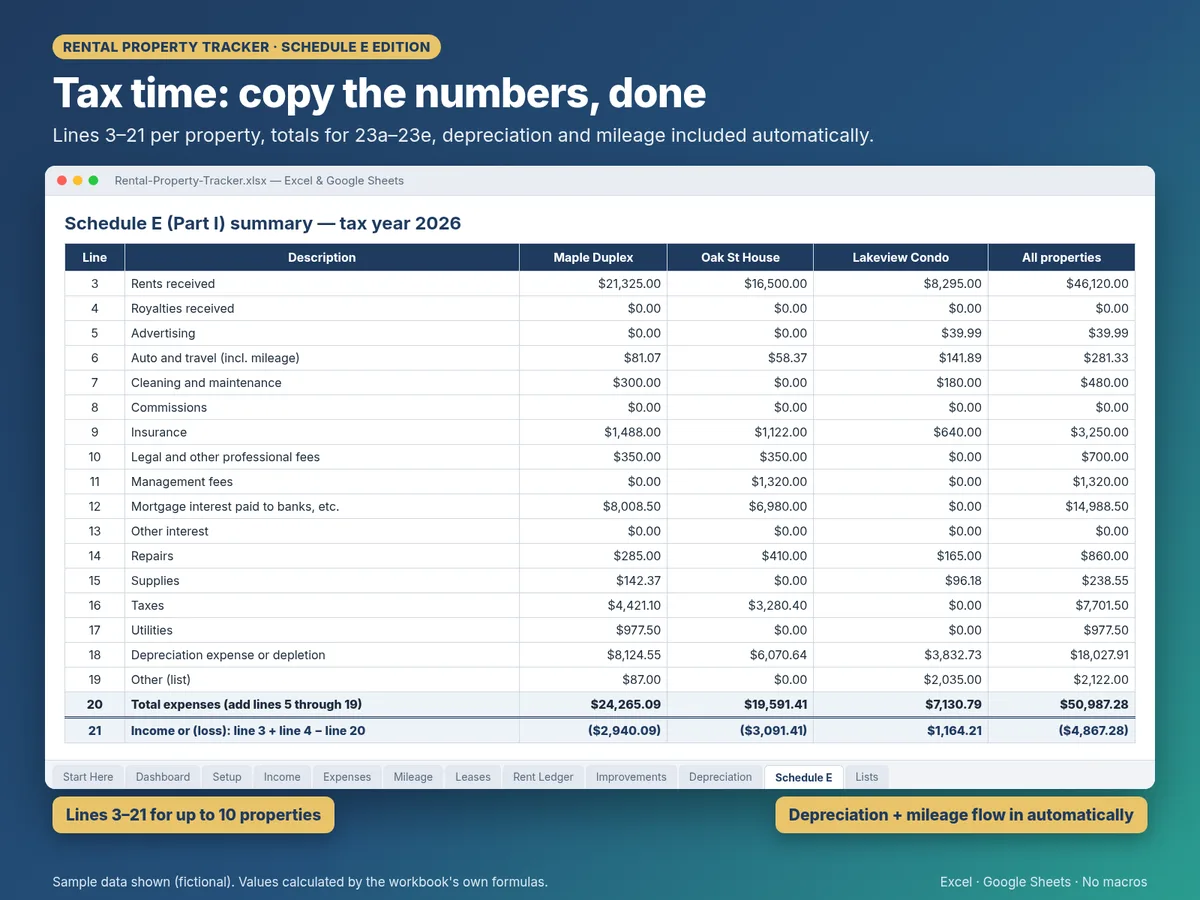This screenshot has height=900, width=1200.
Task: Open the Start Here sheet tab
Action: coord(88,777)
